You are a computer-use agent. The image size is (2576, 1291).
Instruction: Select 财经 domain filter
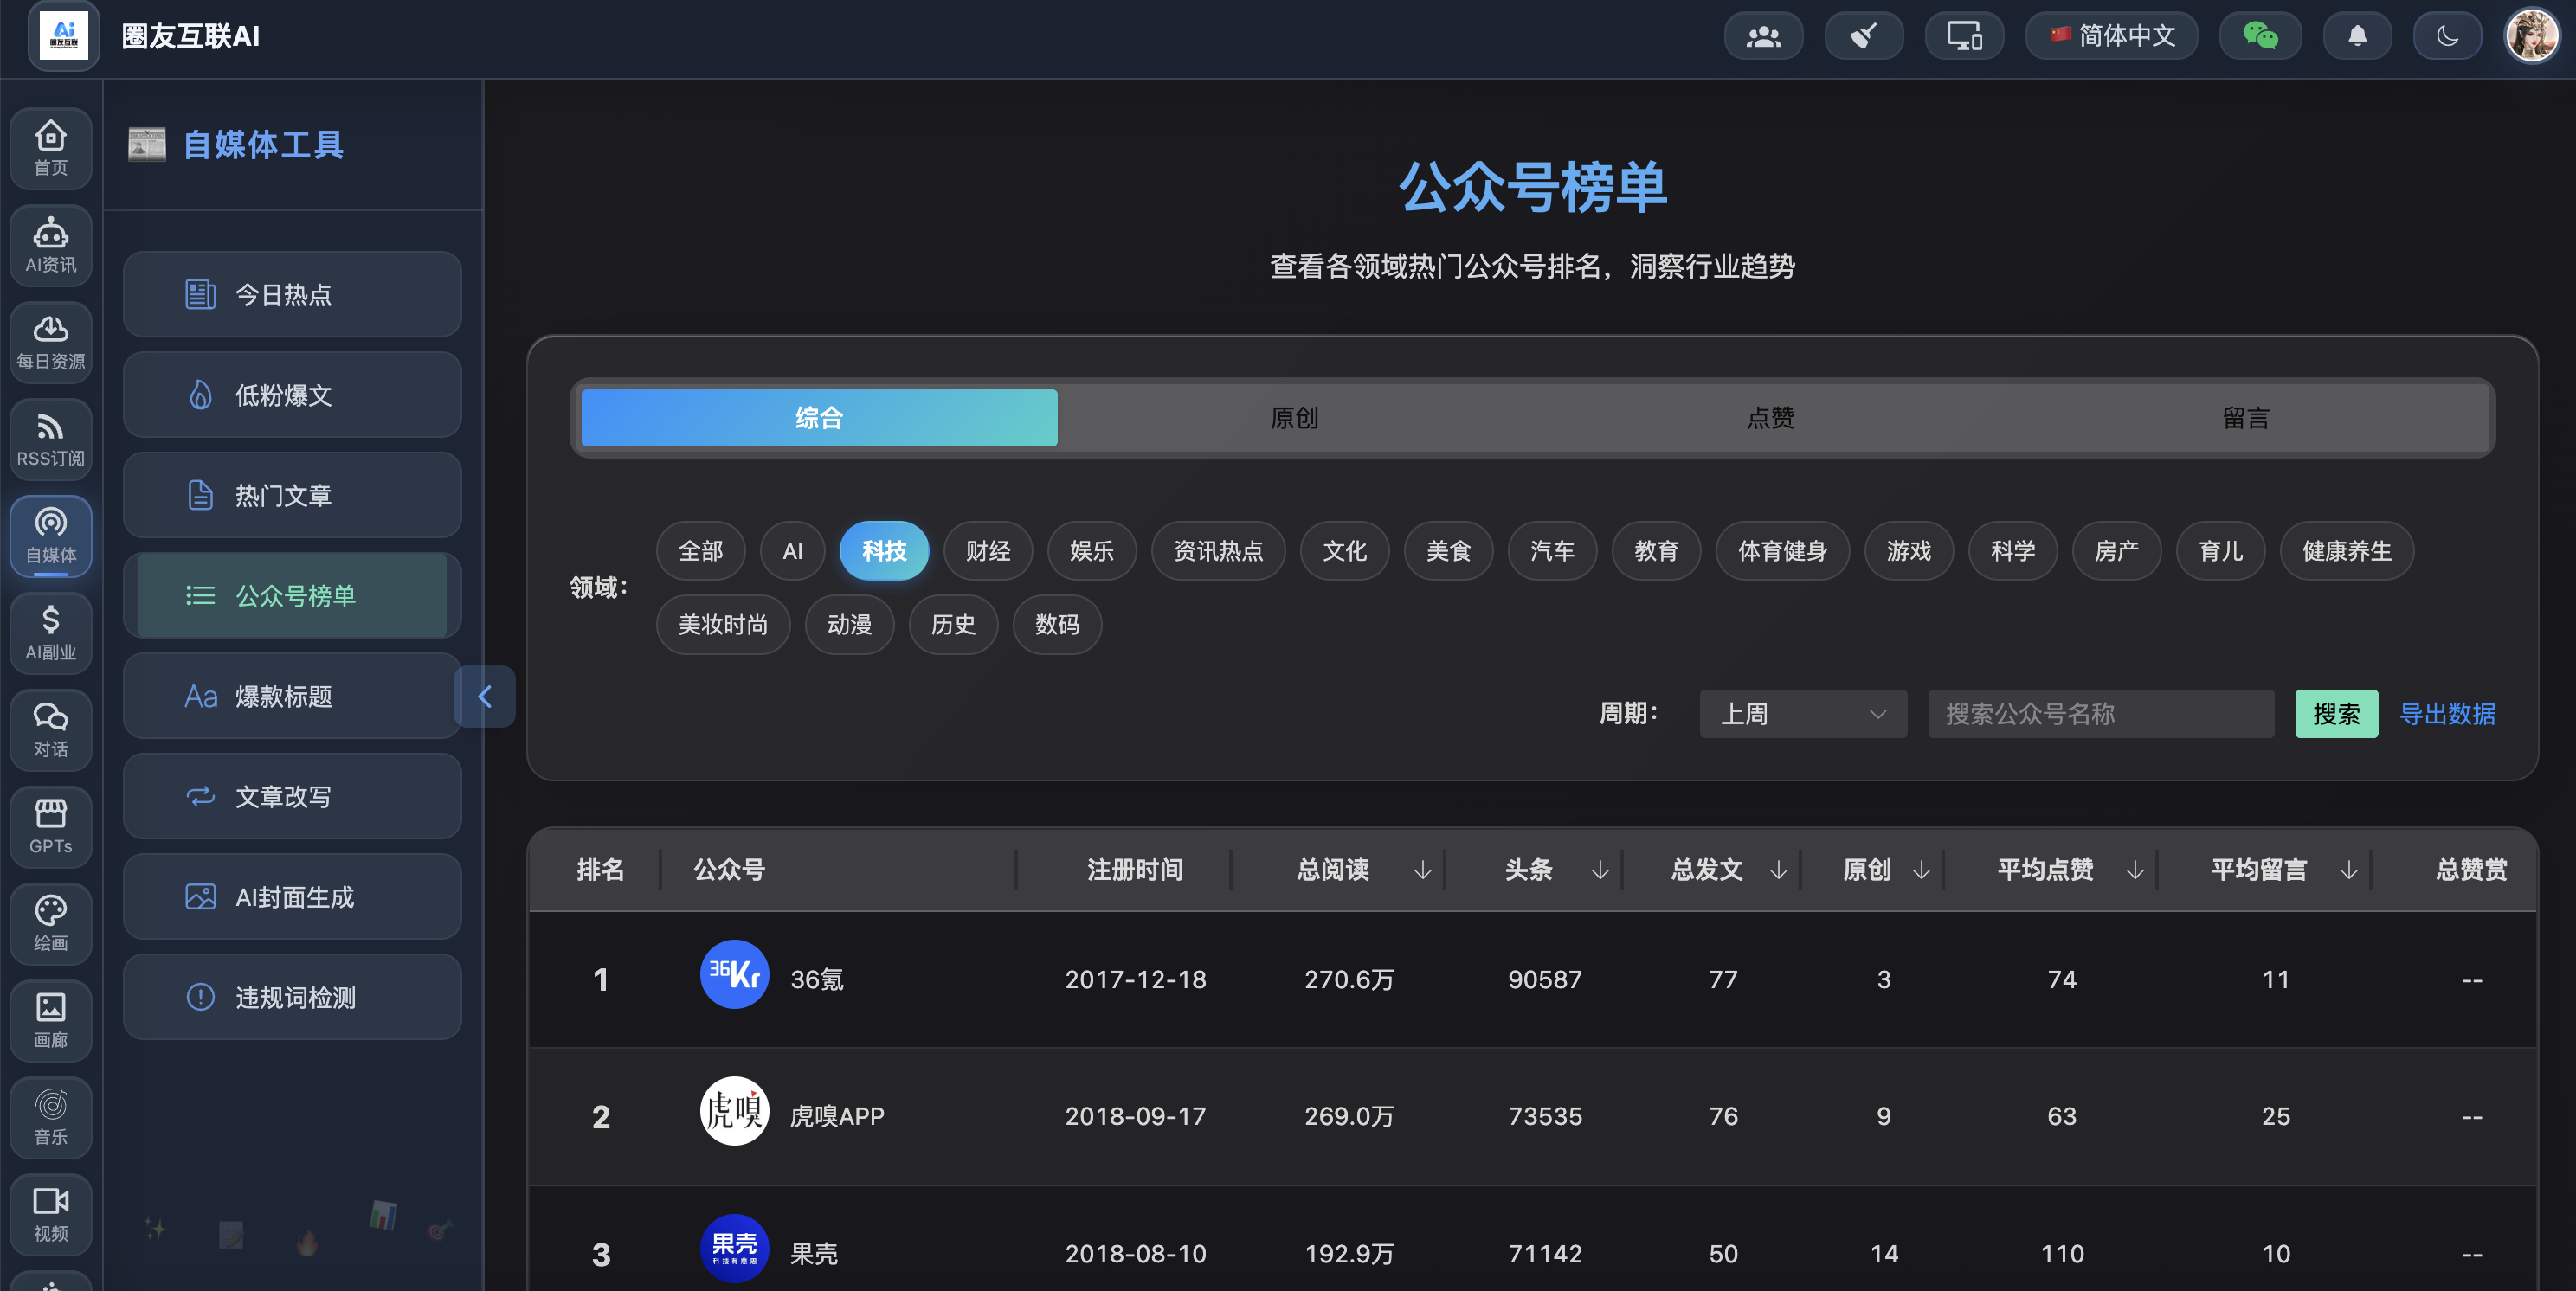tap(988, 551)
